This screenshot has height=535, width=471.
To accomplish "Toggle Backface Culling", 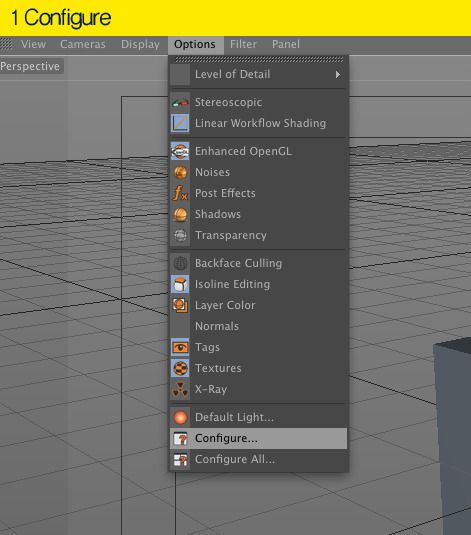I will [x=258, y=263].
